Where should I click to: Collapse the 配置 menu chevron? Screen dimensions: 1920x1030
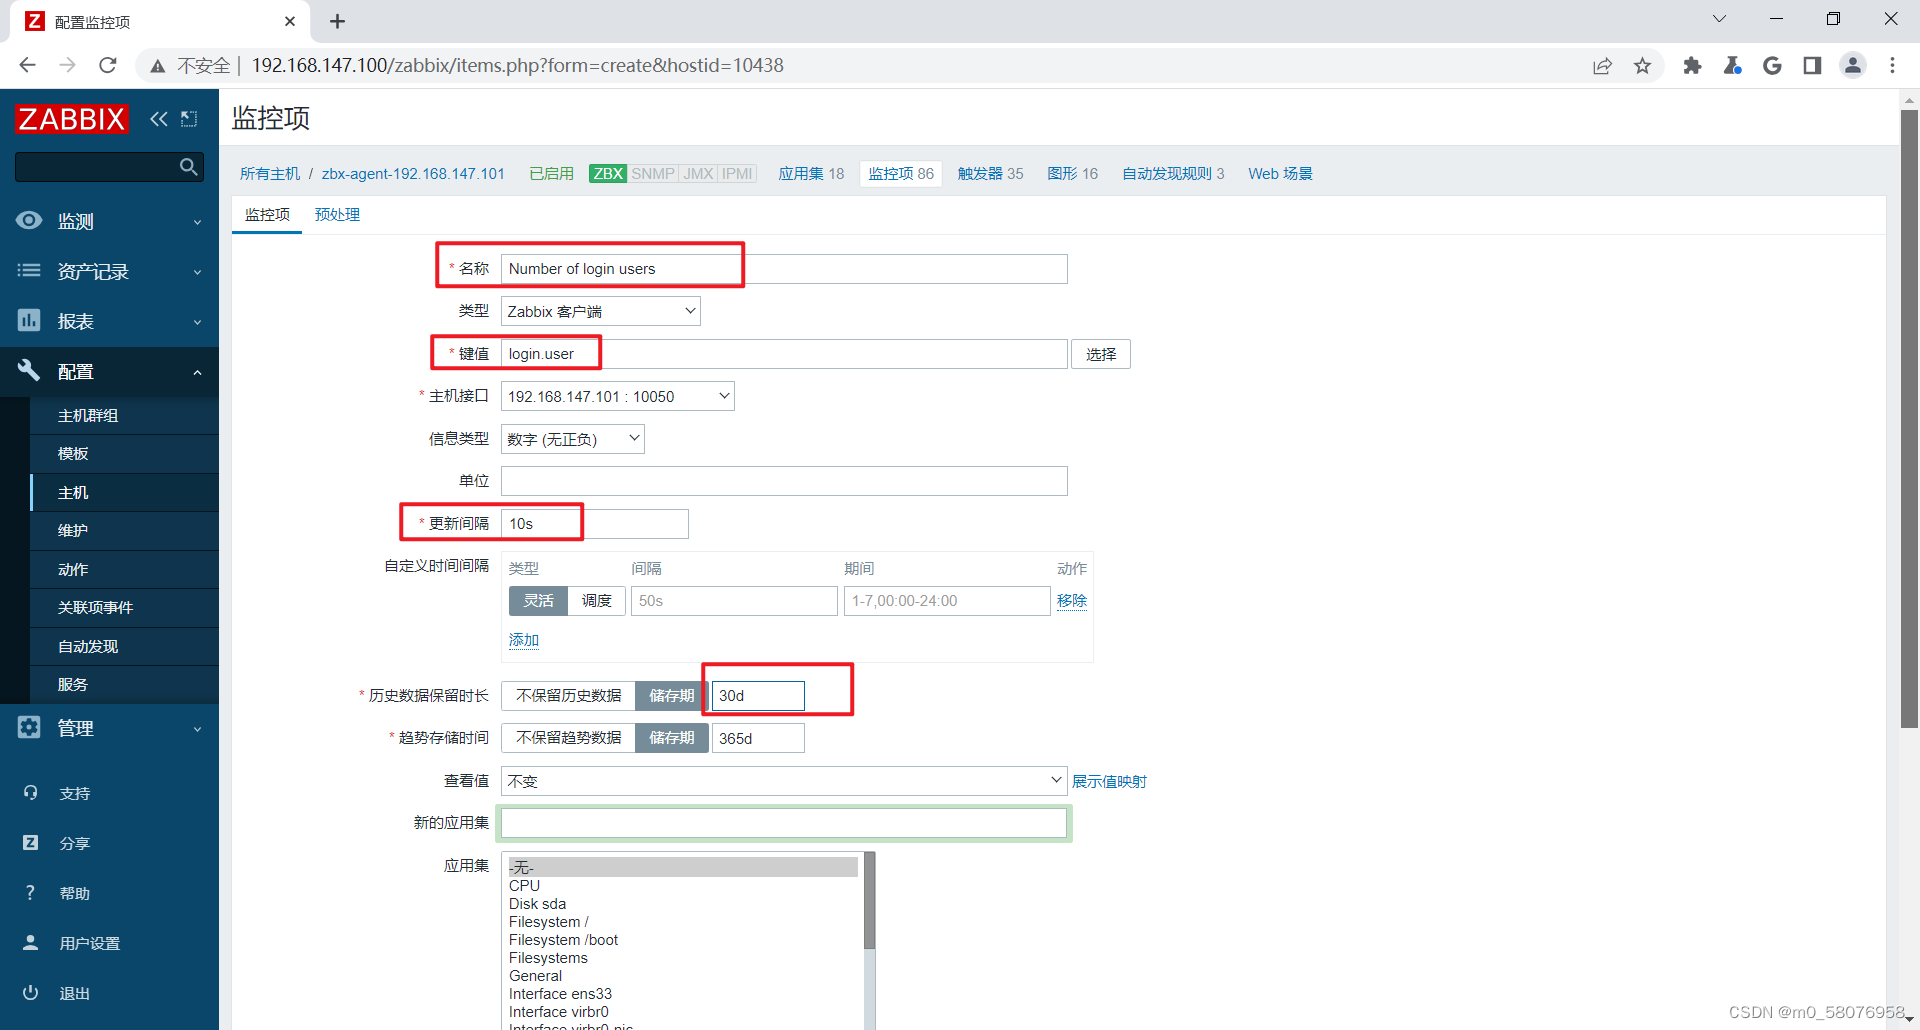click(x=197, y=372)
